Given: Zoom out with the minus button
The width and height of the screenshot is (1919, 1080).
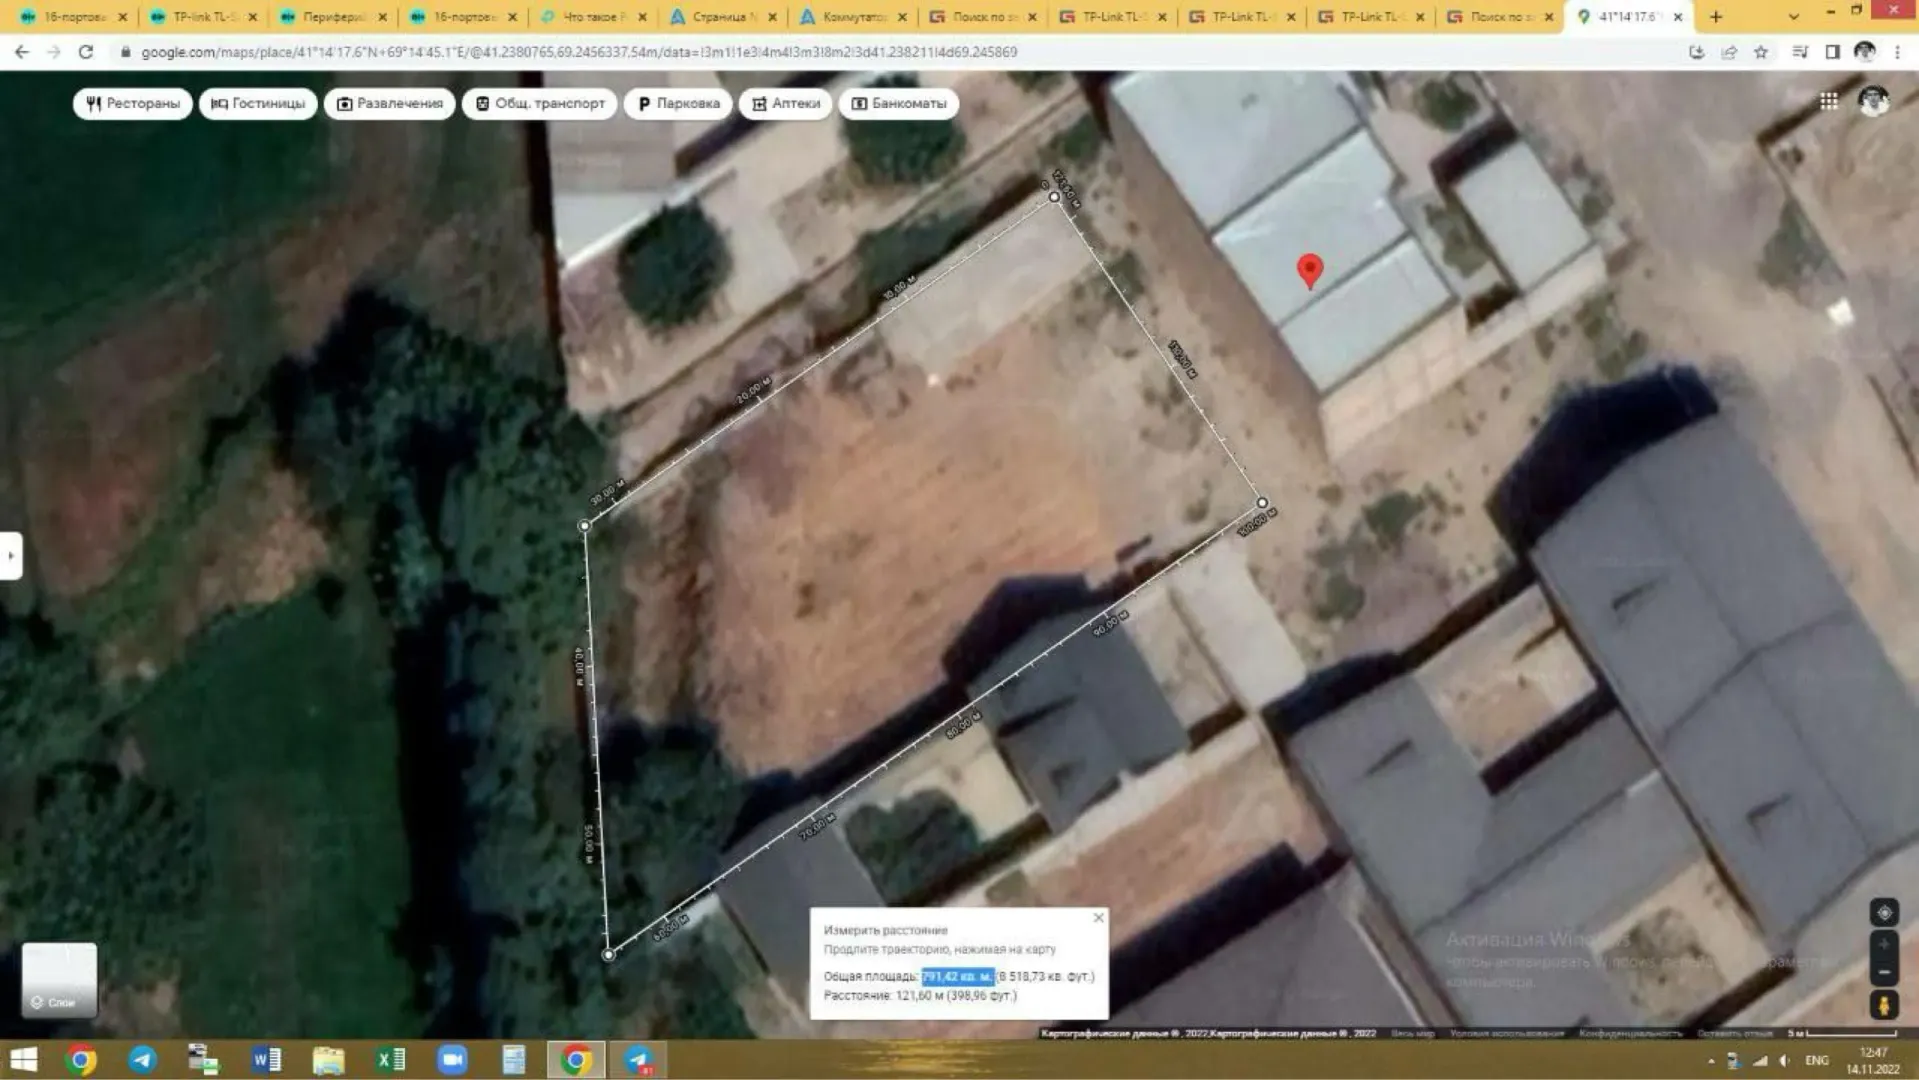Looking at the screenshot, I should (x=1884, y=972).
